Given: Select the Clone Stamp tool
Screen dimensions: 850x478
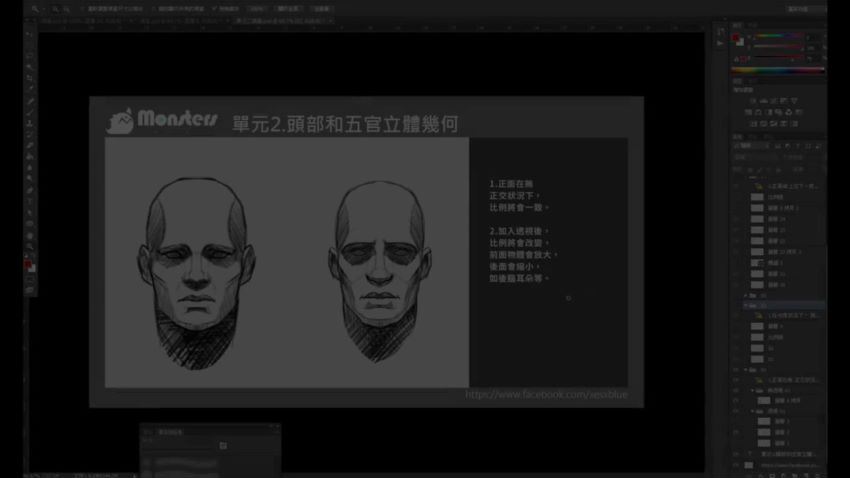Looking at the screenshot, I should [30, 123].
